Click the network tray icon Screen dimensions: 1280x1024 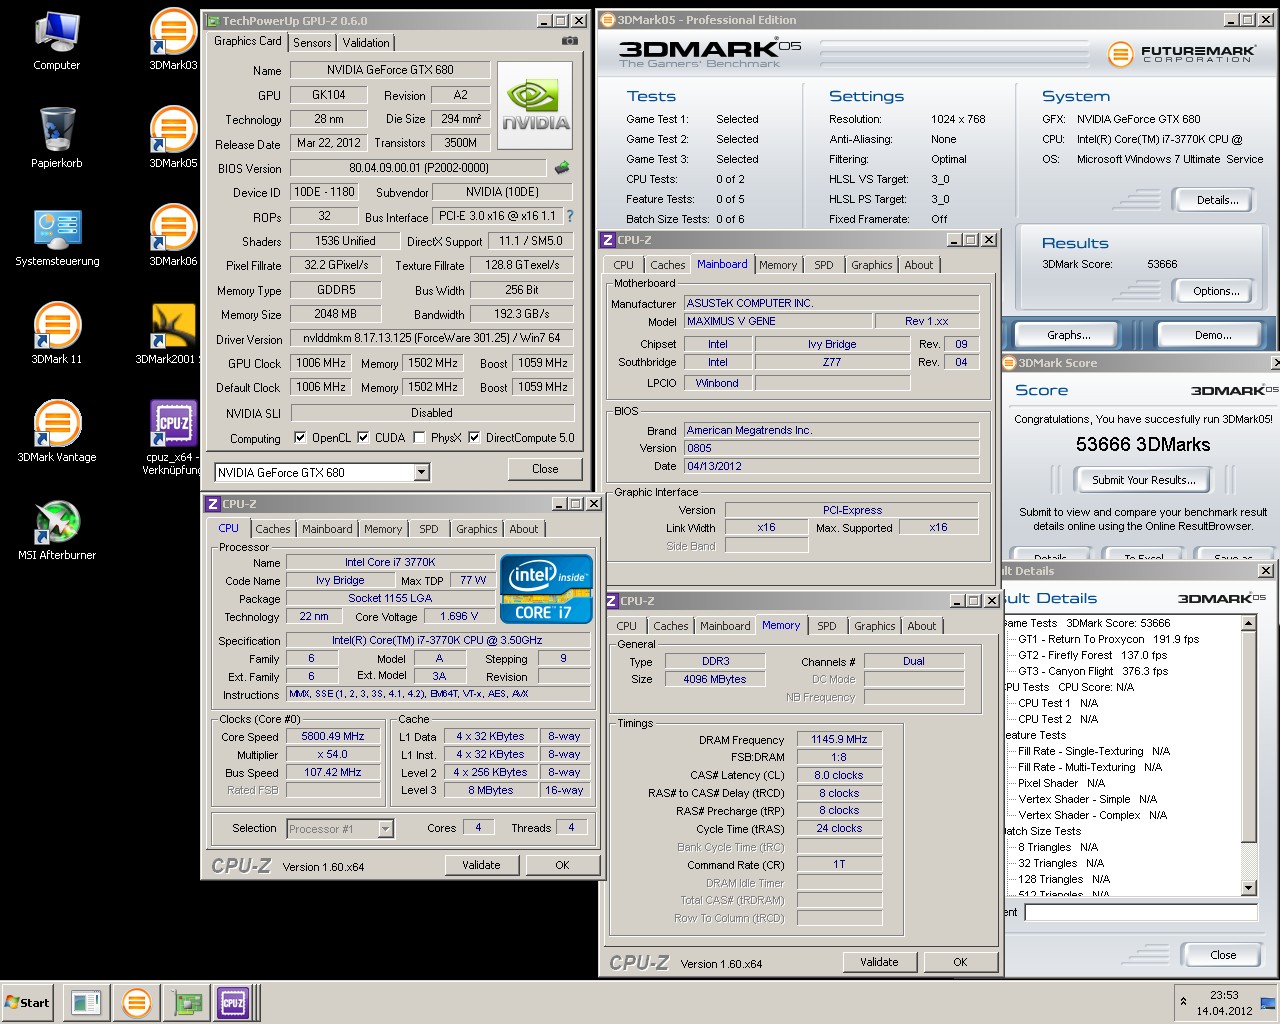click(x=1267, y=1003)
